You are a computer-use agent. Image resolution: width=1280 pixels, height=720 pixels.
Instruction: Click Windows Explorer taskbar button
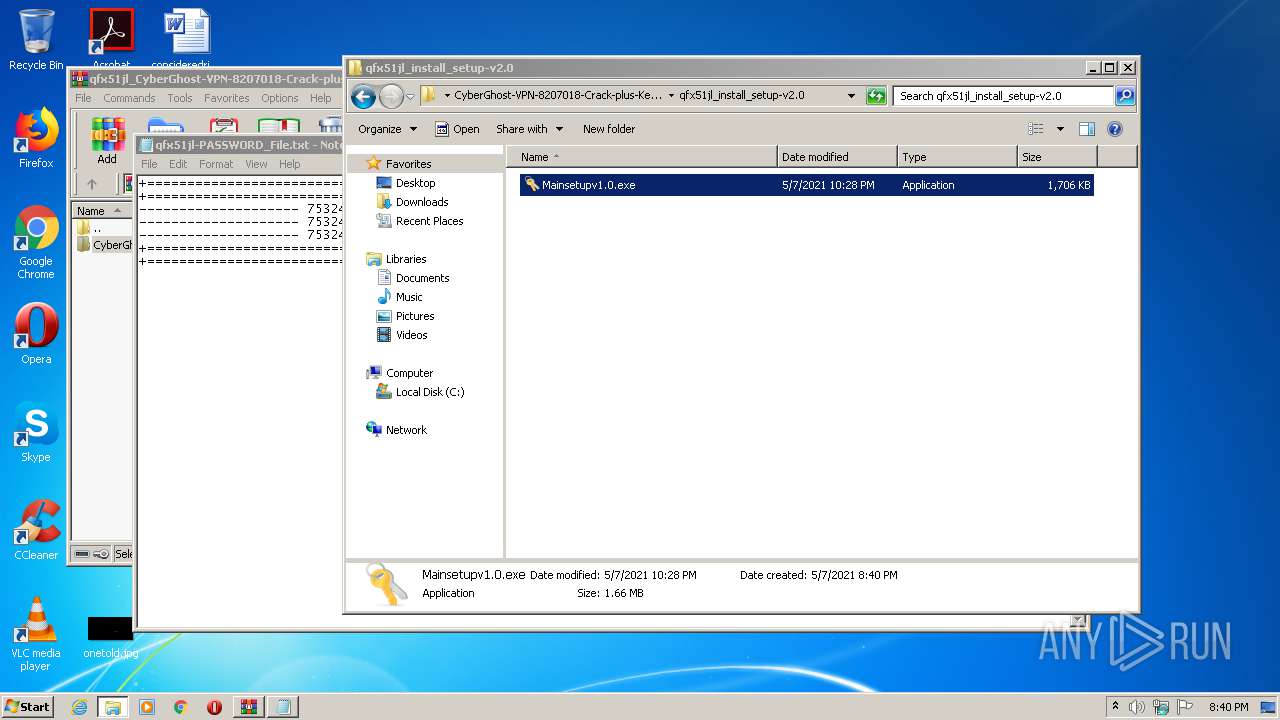coord(113,707)
